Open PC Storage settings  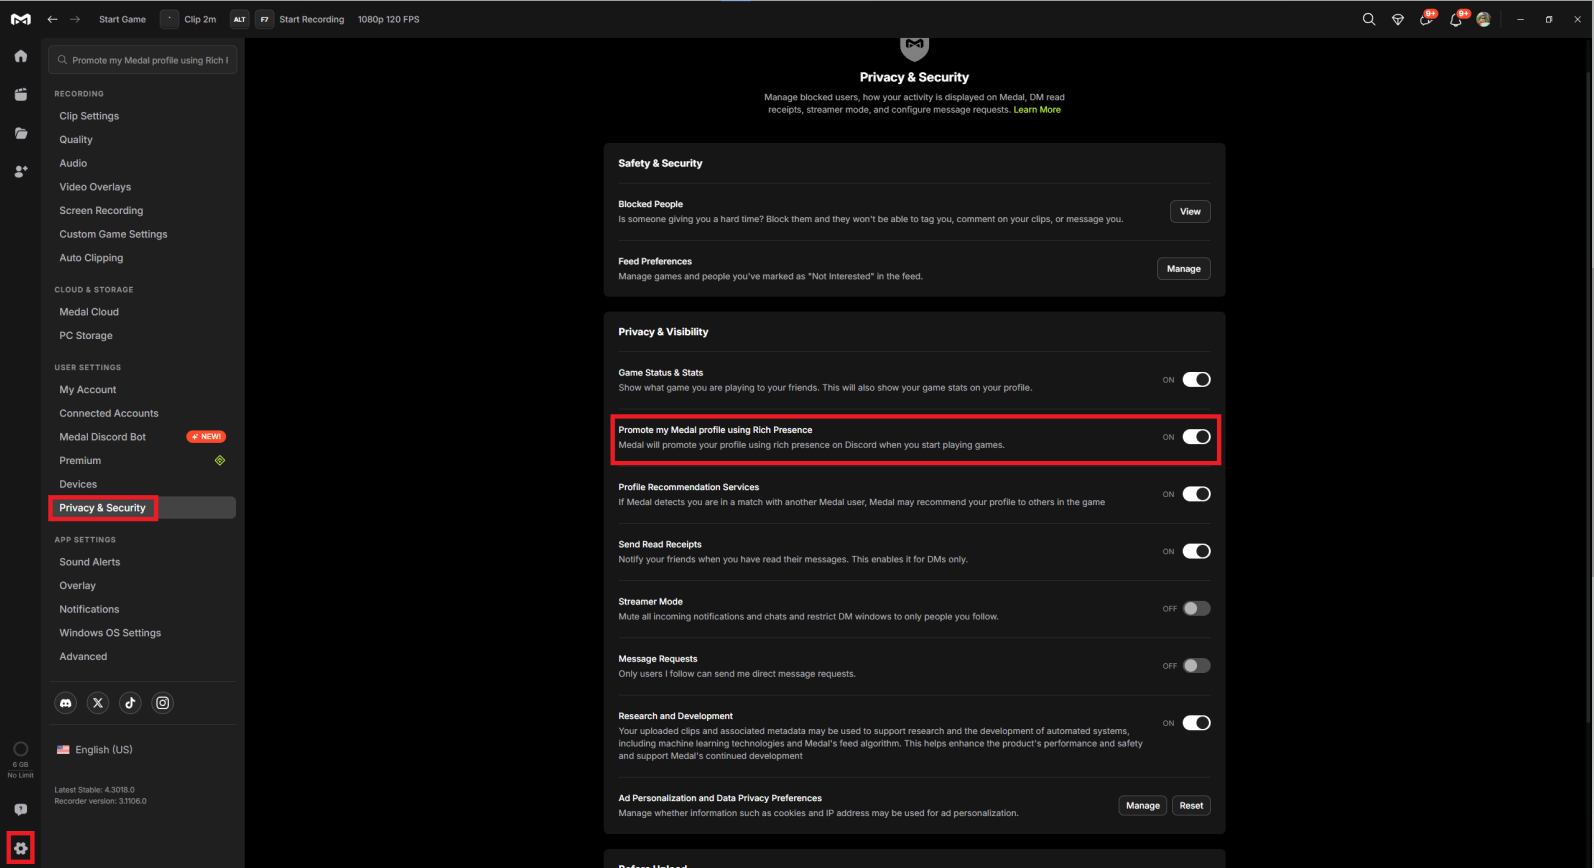86,336
